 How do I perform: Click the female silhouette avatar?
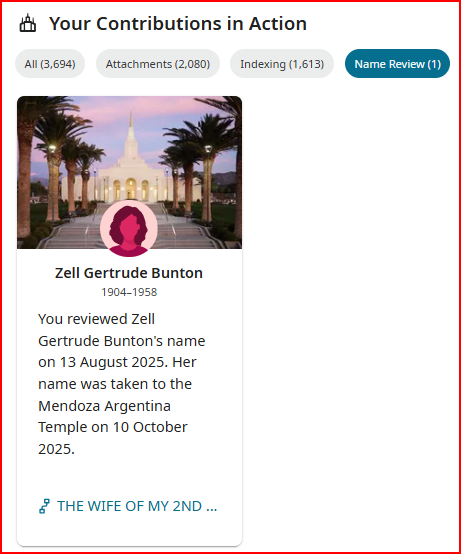point(129,229)
